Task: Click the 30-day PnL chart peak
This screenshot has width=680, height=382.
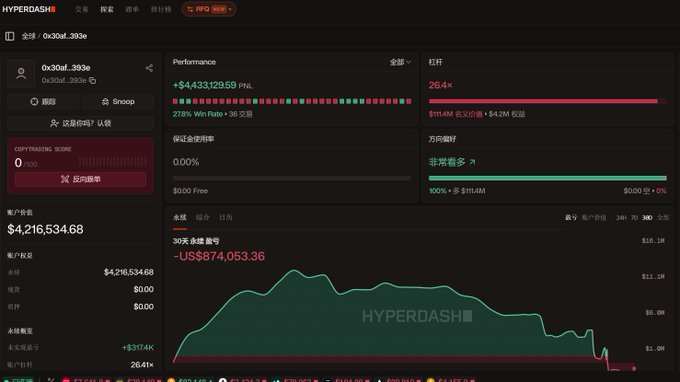Action: point(294,271)
